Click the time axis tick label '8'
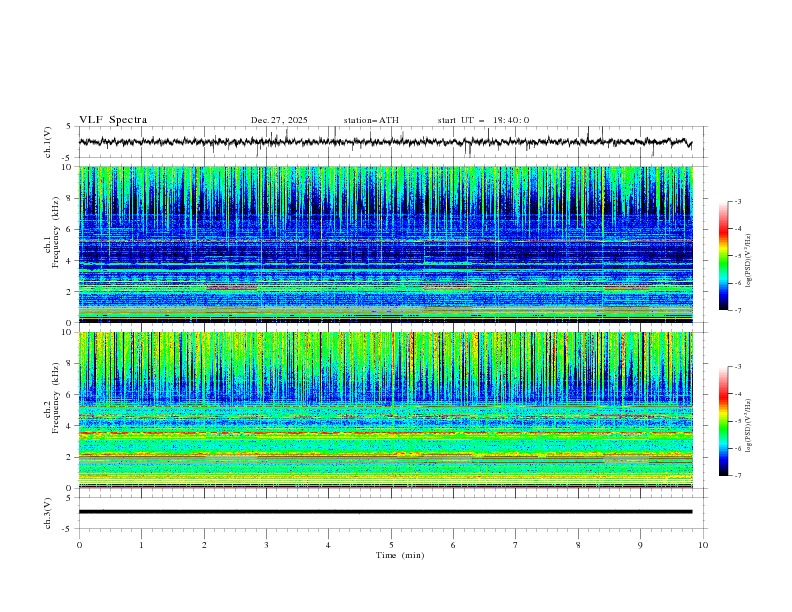The height and width of the screenshot is (612, 792). click(x=578, y=545)
